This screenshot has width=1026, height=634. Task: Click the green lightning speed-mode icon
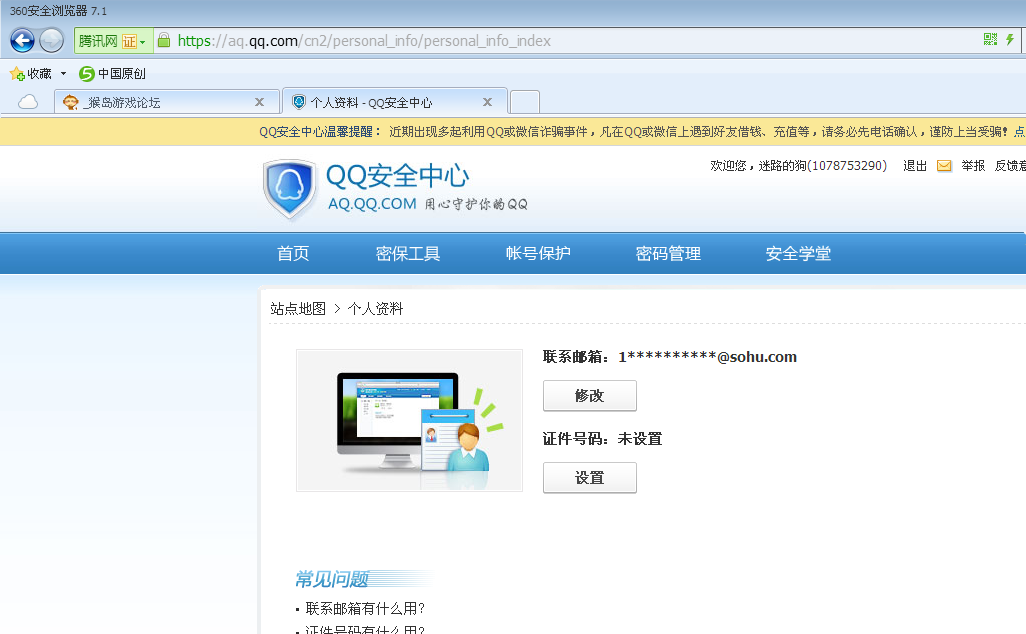point(1010,39)
